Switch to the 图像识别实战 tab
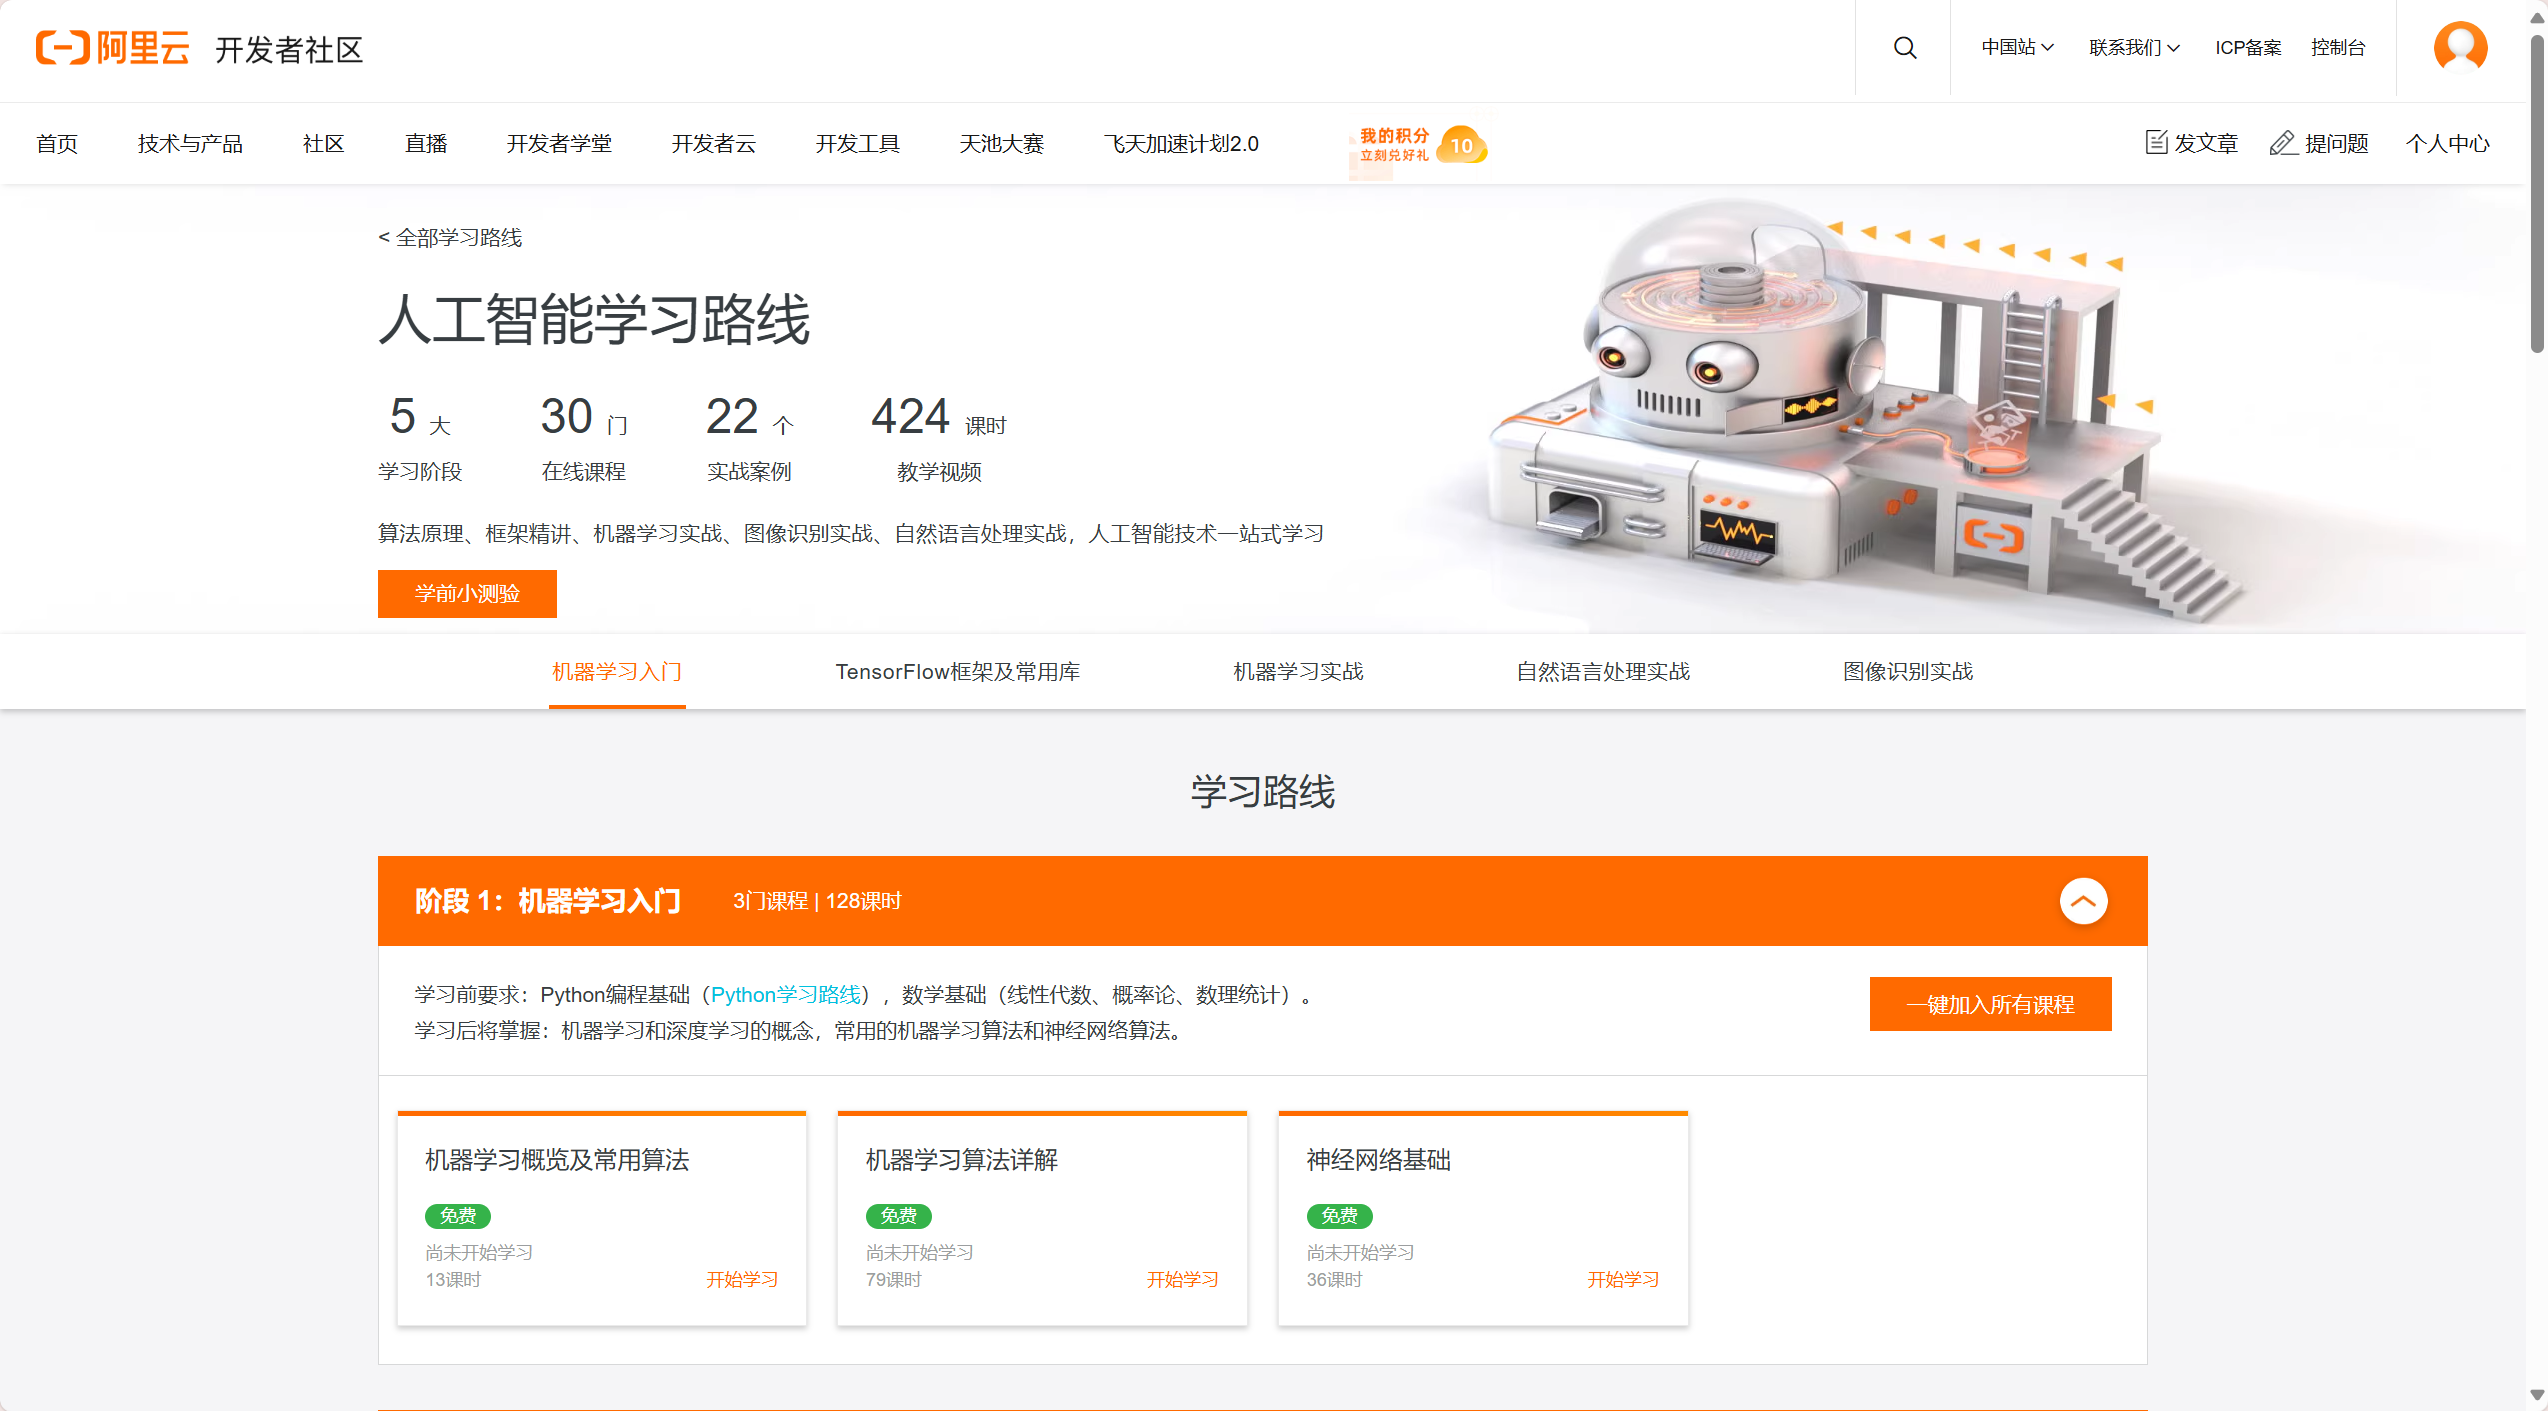This screenshot has width=2548, height=1411. (x=1905, y=671)
